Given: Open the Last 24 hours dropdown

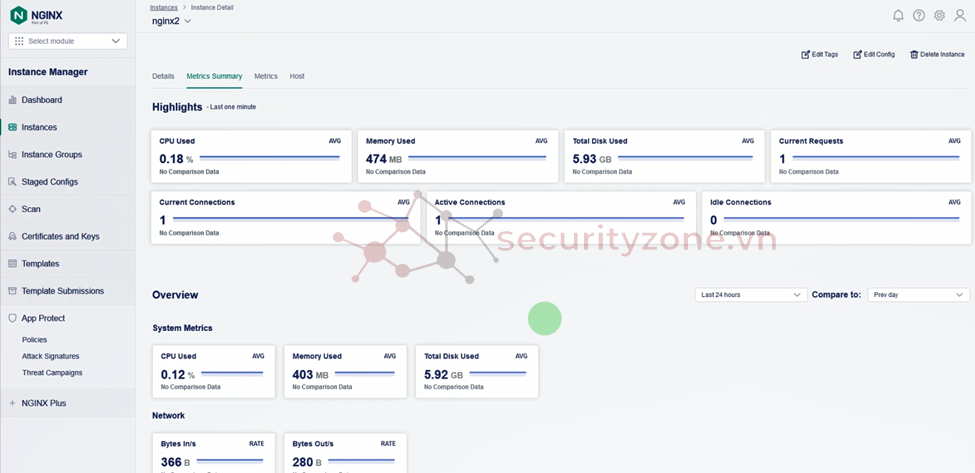Looking at the screenshot, I should [x=750, y=295].
